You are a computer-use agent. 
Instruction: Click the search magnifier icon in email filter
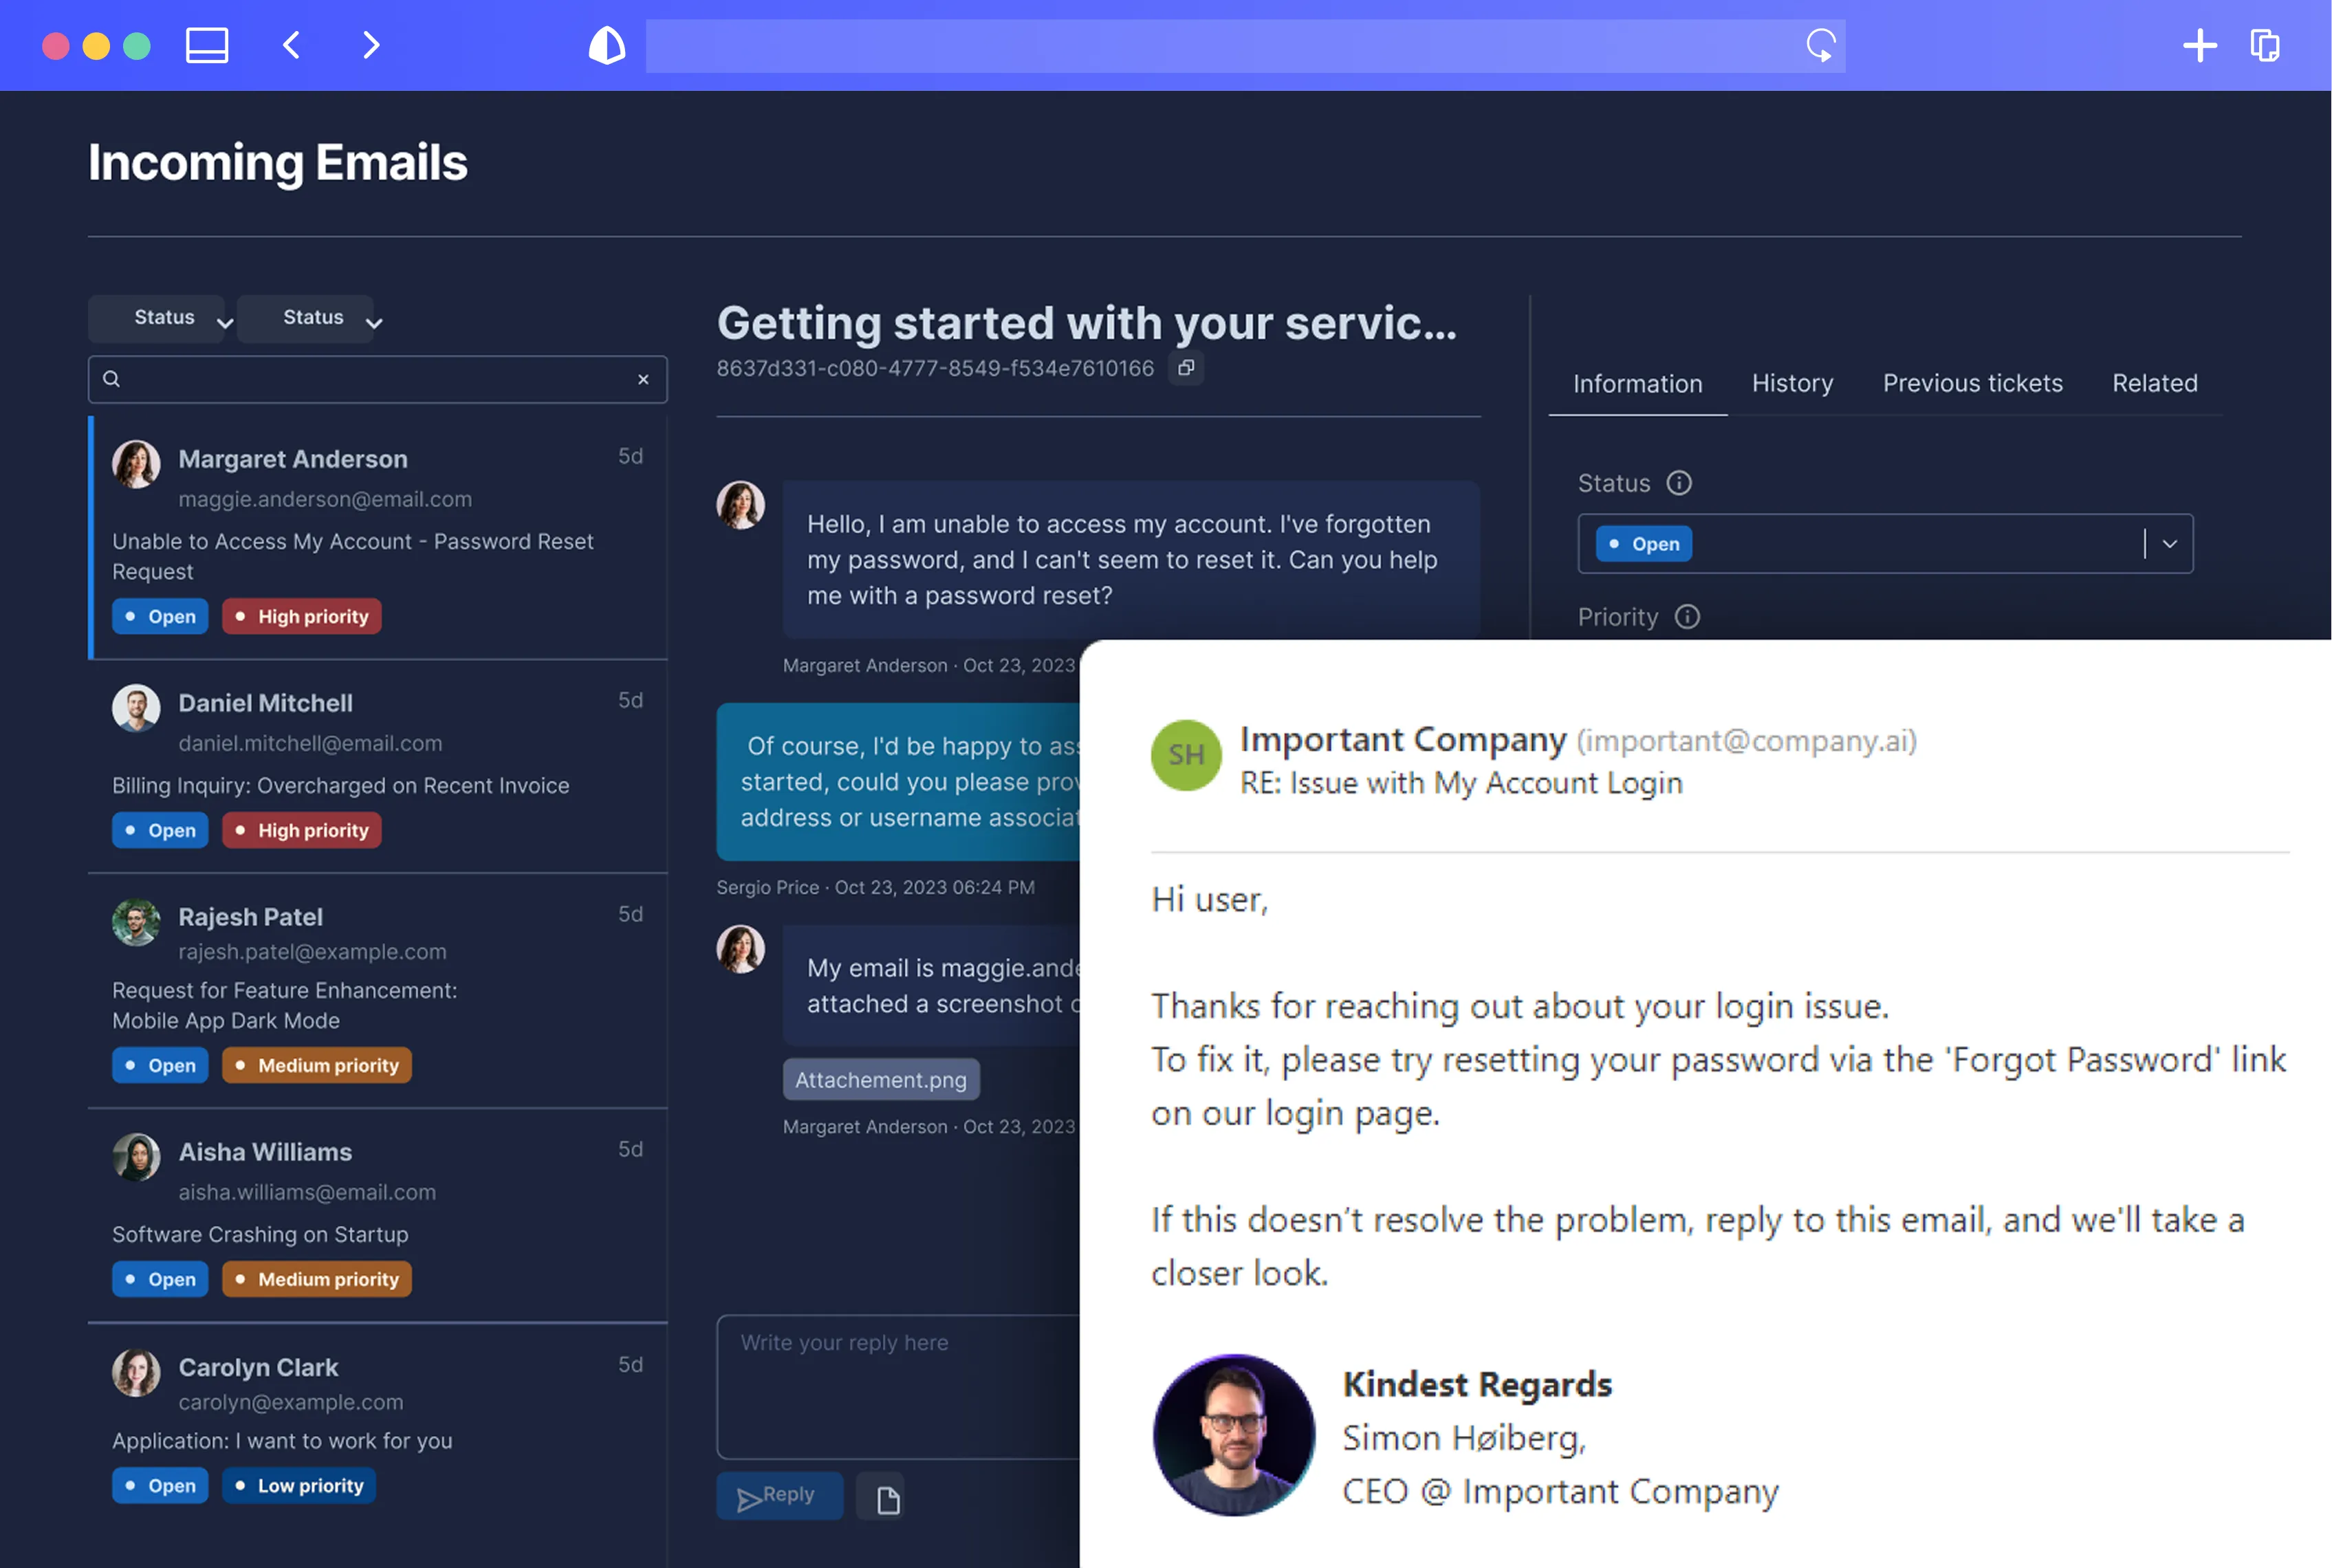[x=111, y=379]
